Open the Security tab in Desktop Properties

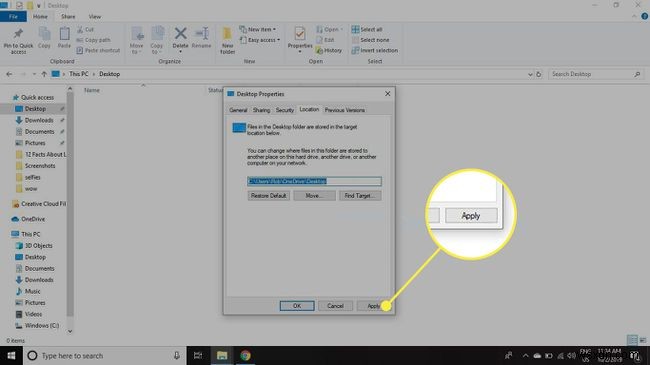tap(285, 110)
